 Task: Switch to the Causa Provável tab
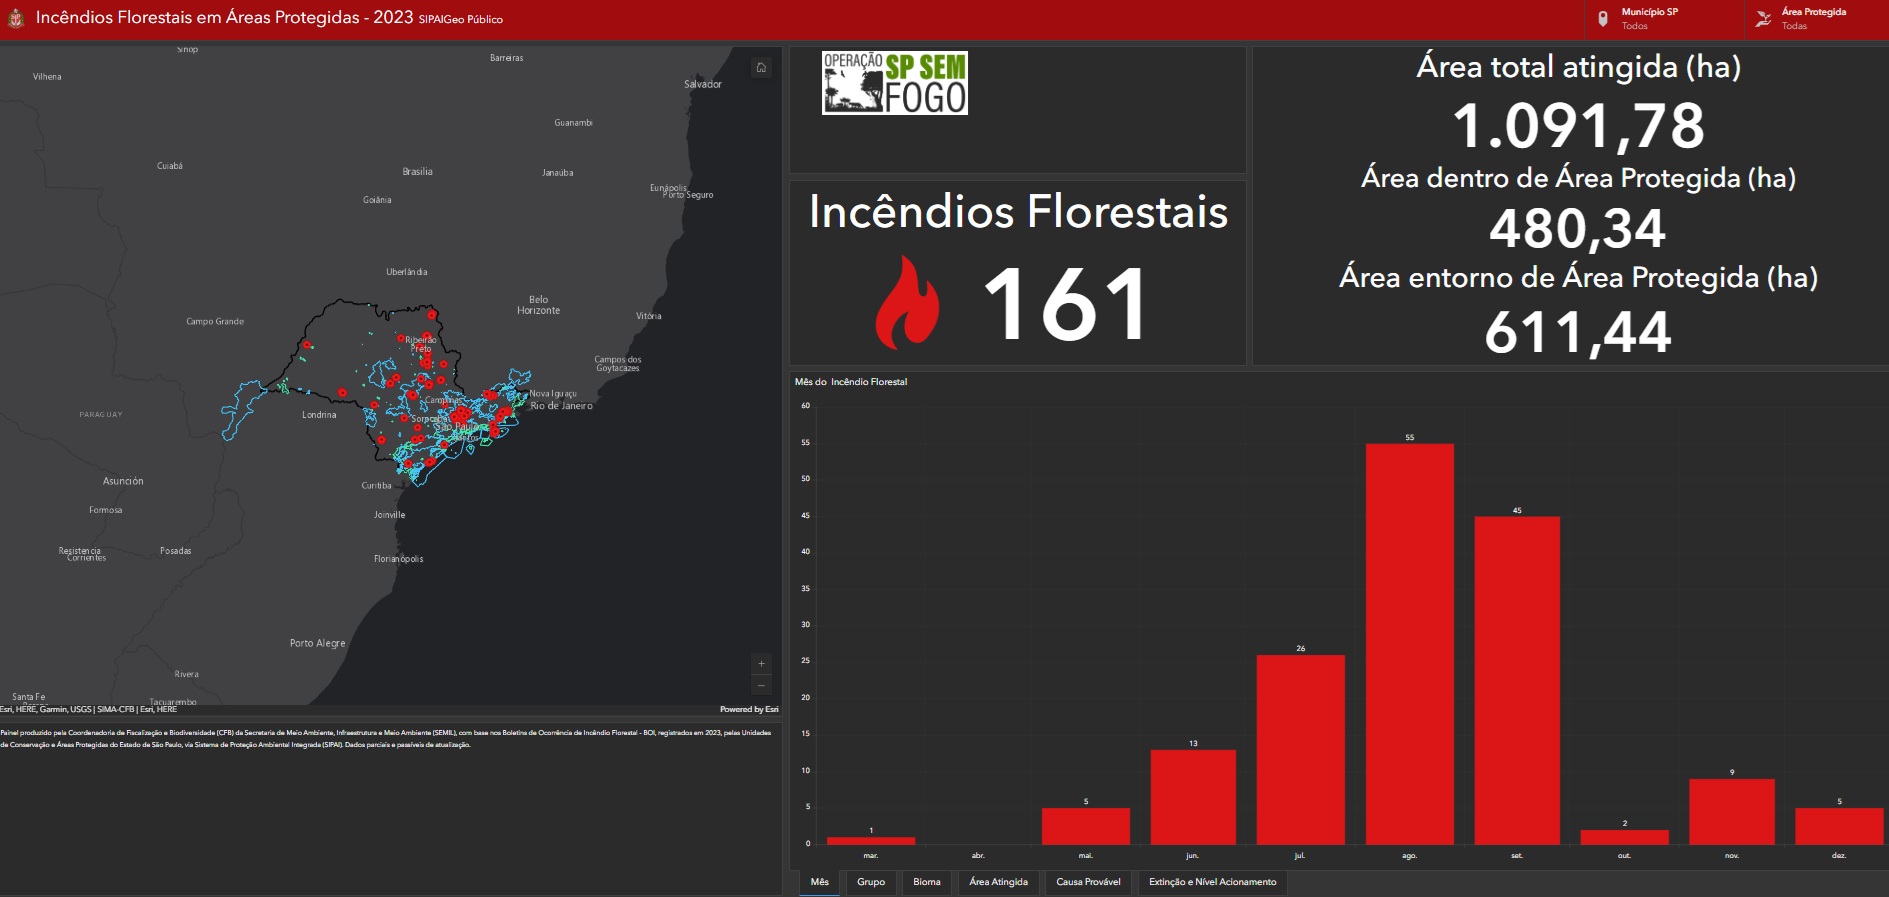click(1088, 882)
